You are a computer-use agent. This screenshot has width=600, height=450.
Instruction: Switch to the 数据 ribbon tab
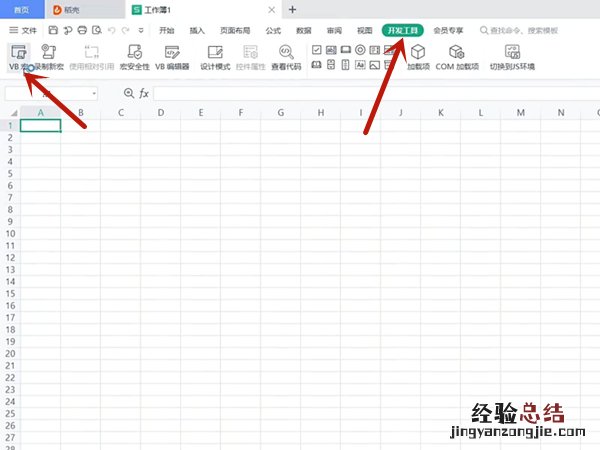click(x=303, y=30)
